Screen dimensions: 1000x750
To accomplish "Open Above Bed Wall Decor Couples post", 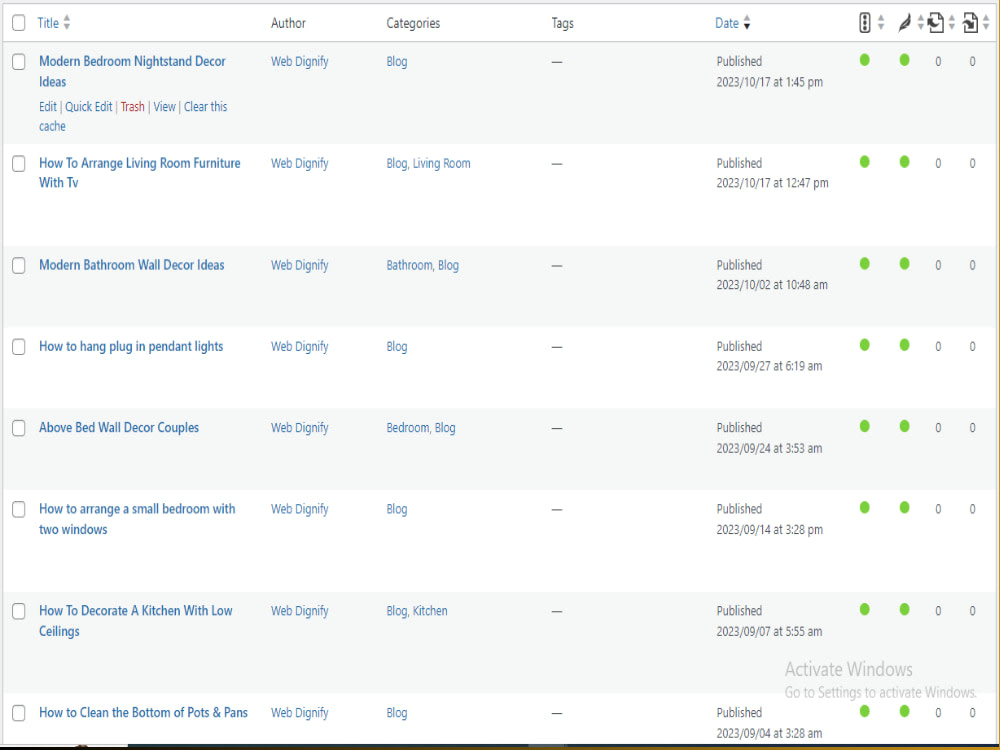I will (119, 427).
